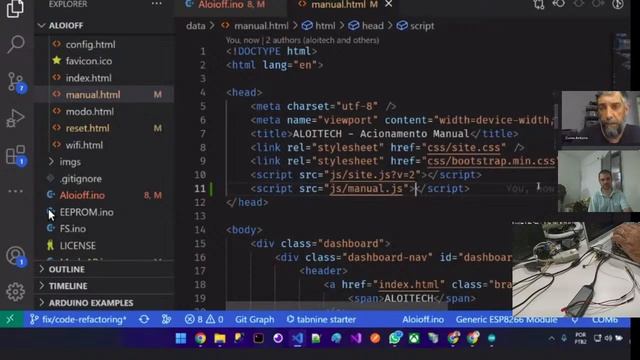Open Microsoft Edge from the taskbar
Screen dimensions: 640x360
[336, 338]
